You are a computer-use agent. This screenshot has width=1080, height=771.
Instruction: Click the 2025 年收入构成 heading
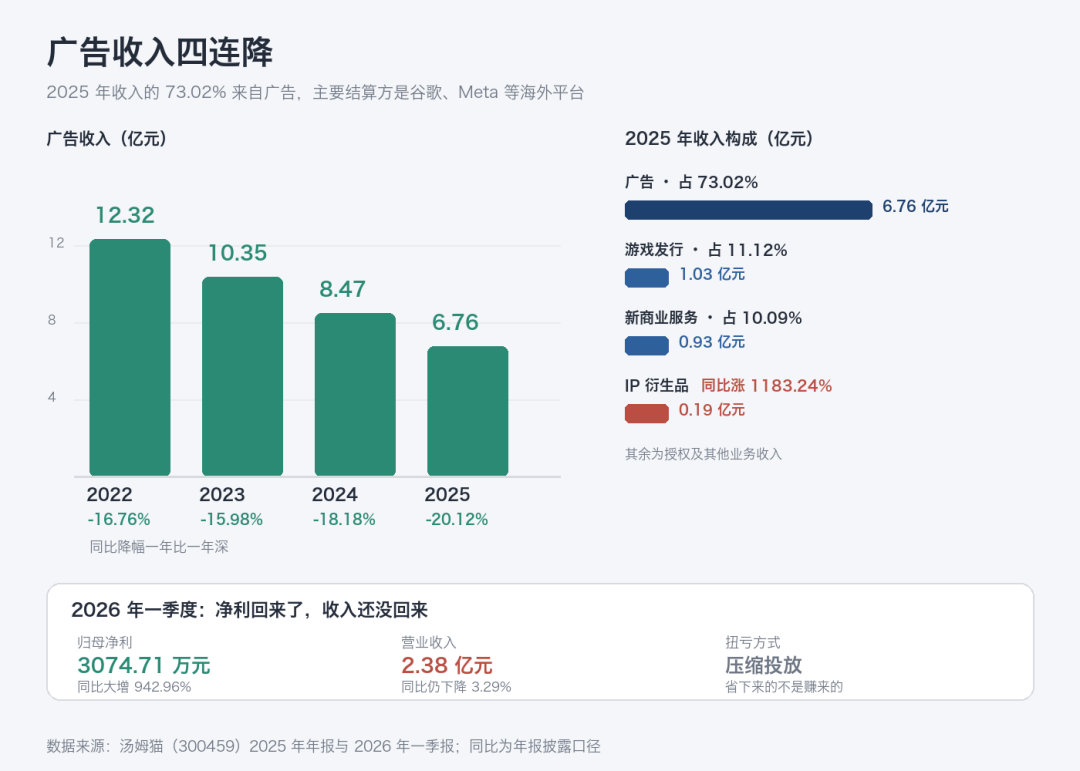(719, 138)
